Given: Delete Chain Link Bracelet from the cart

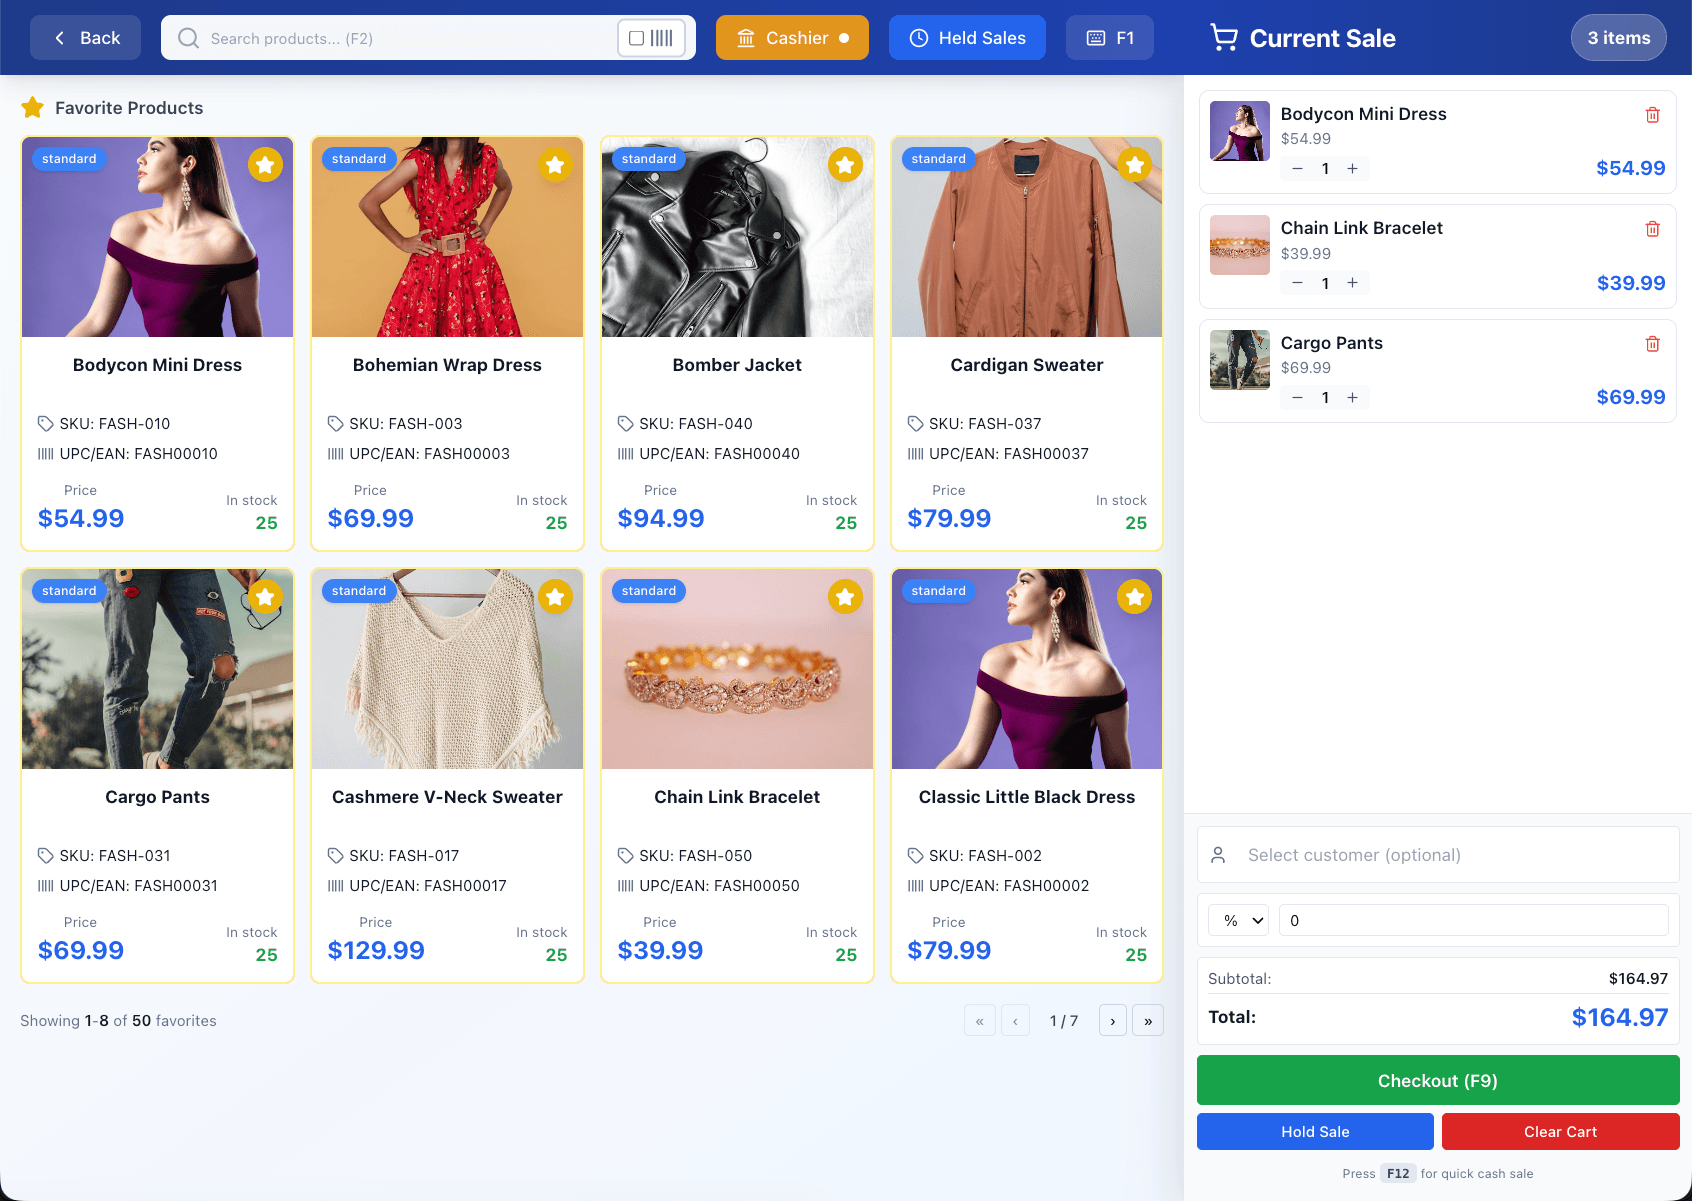Looking at the screenshot, I should point(1653,228).
